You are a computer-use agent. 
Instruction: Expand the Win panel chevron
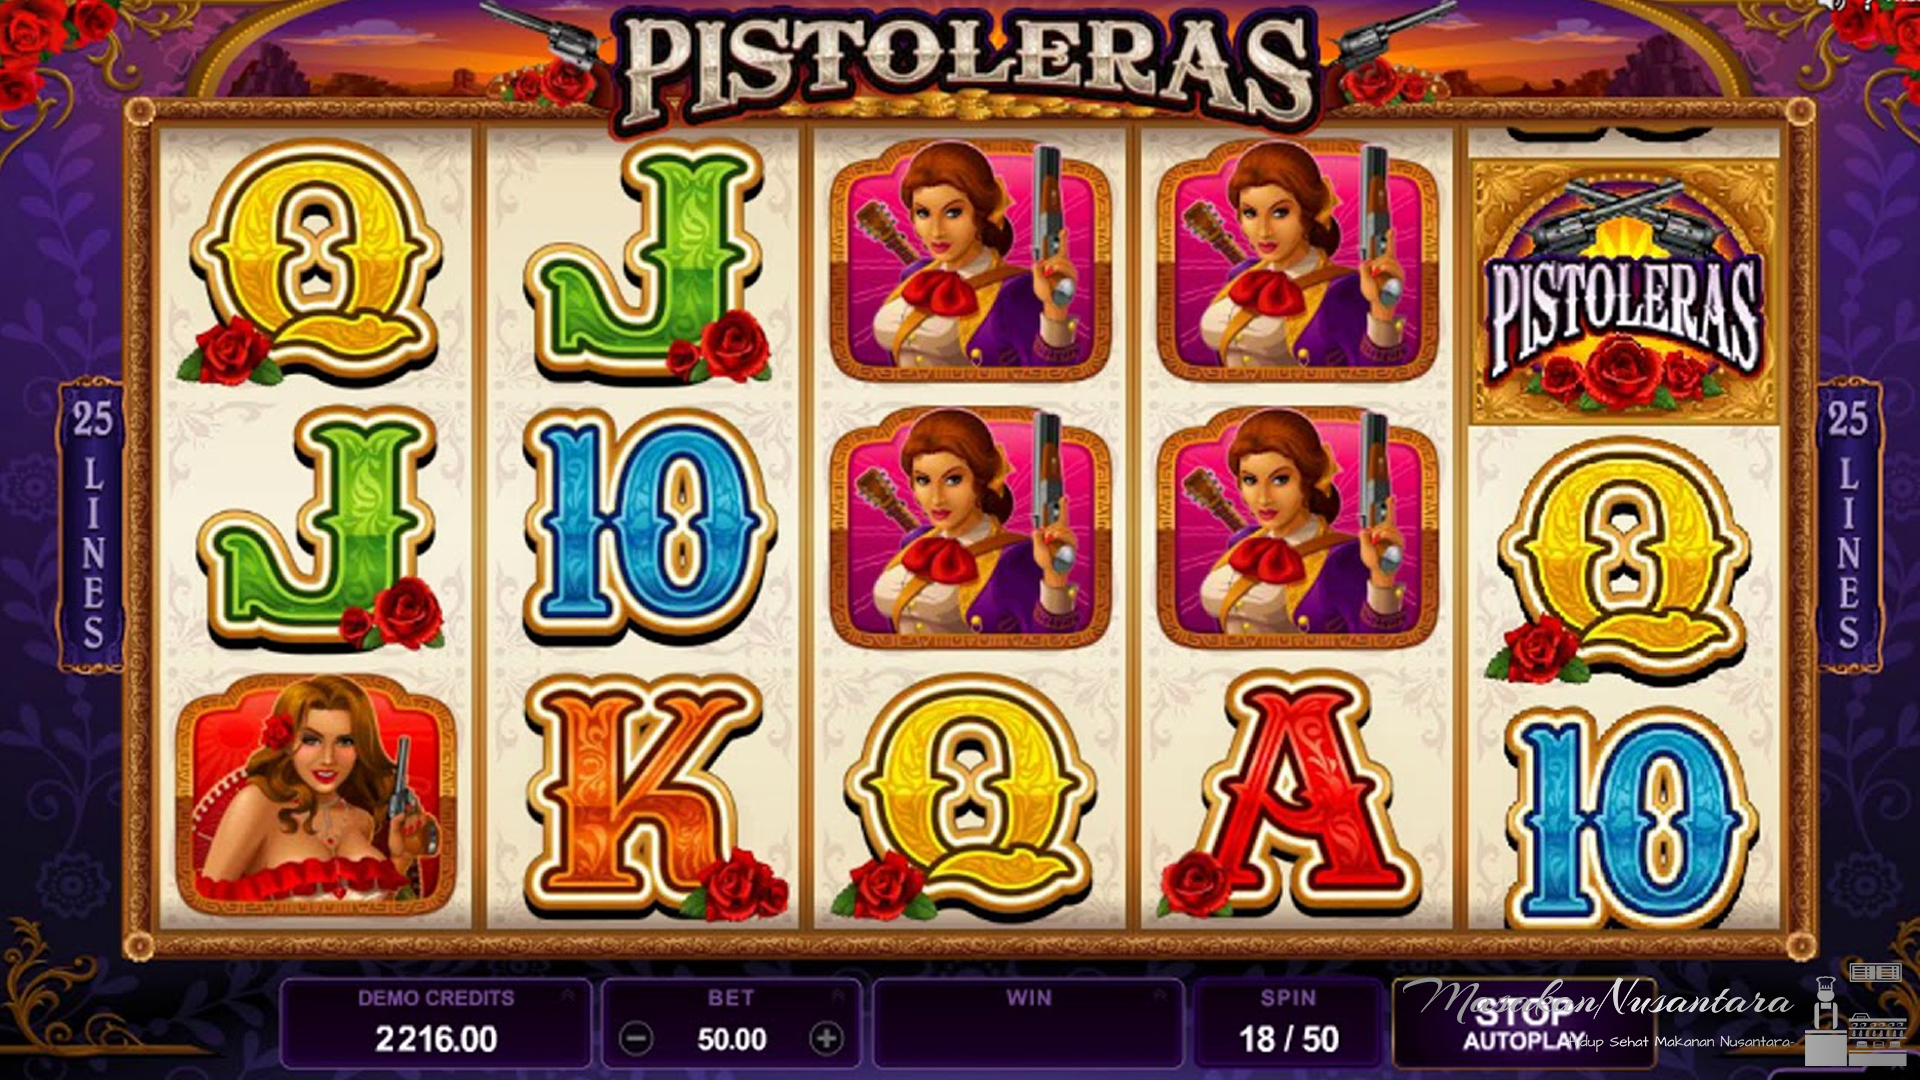pyautogui.click(x=1160, y=996)
